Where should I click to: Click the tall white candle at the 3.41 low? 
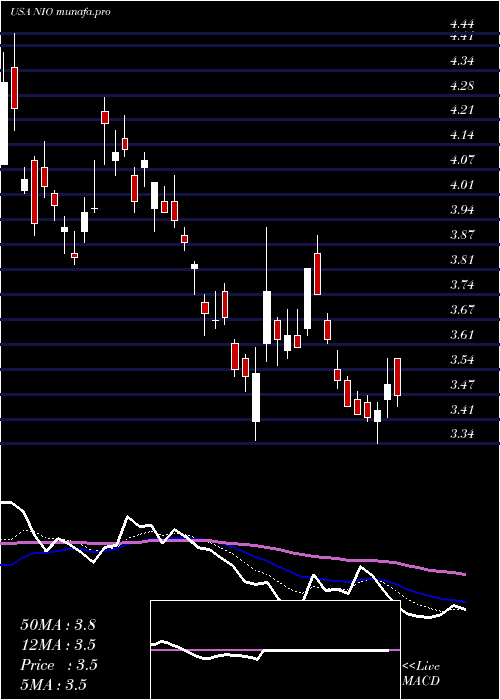pos(256,397)
